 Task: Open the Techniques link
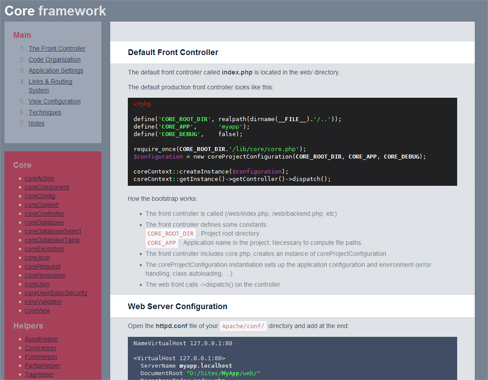click(x=45, y=112)
